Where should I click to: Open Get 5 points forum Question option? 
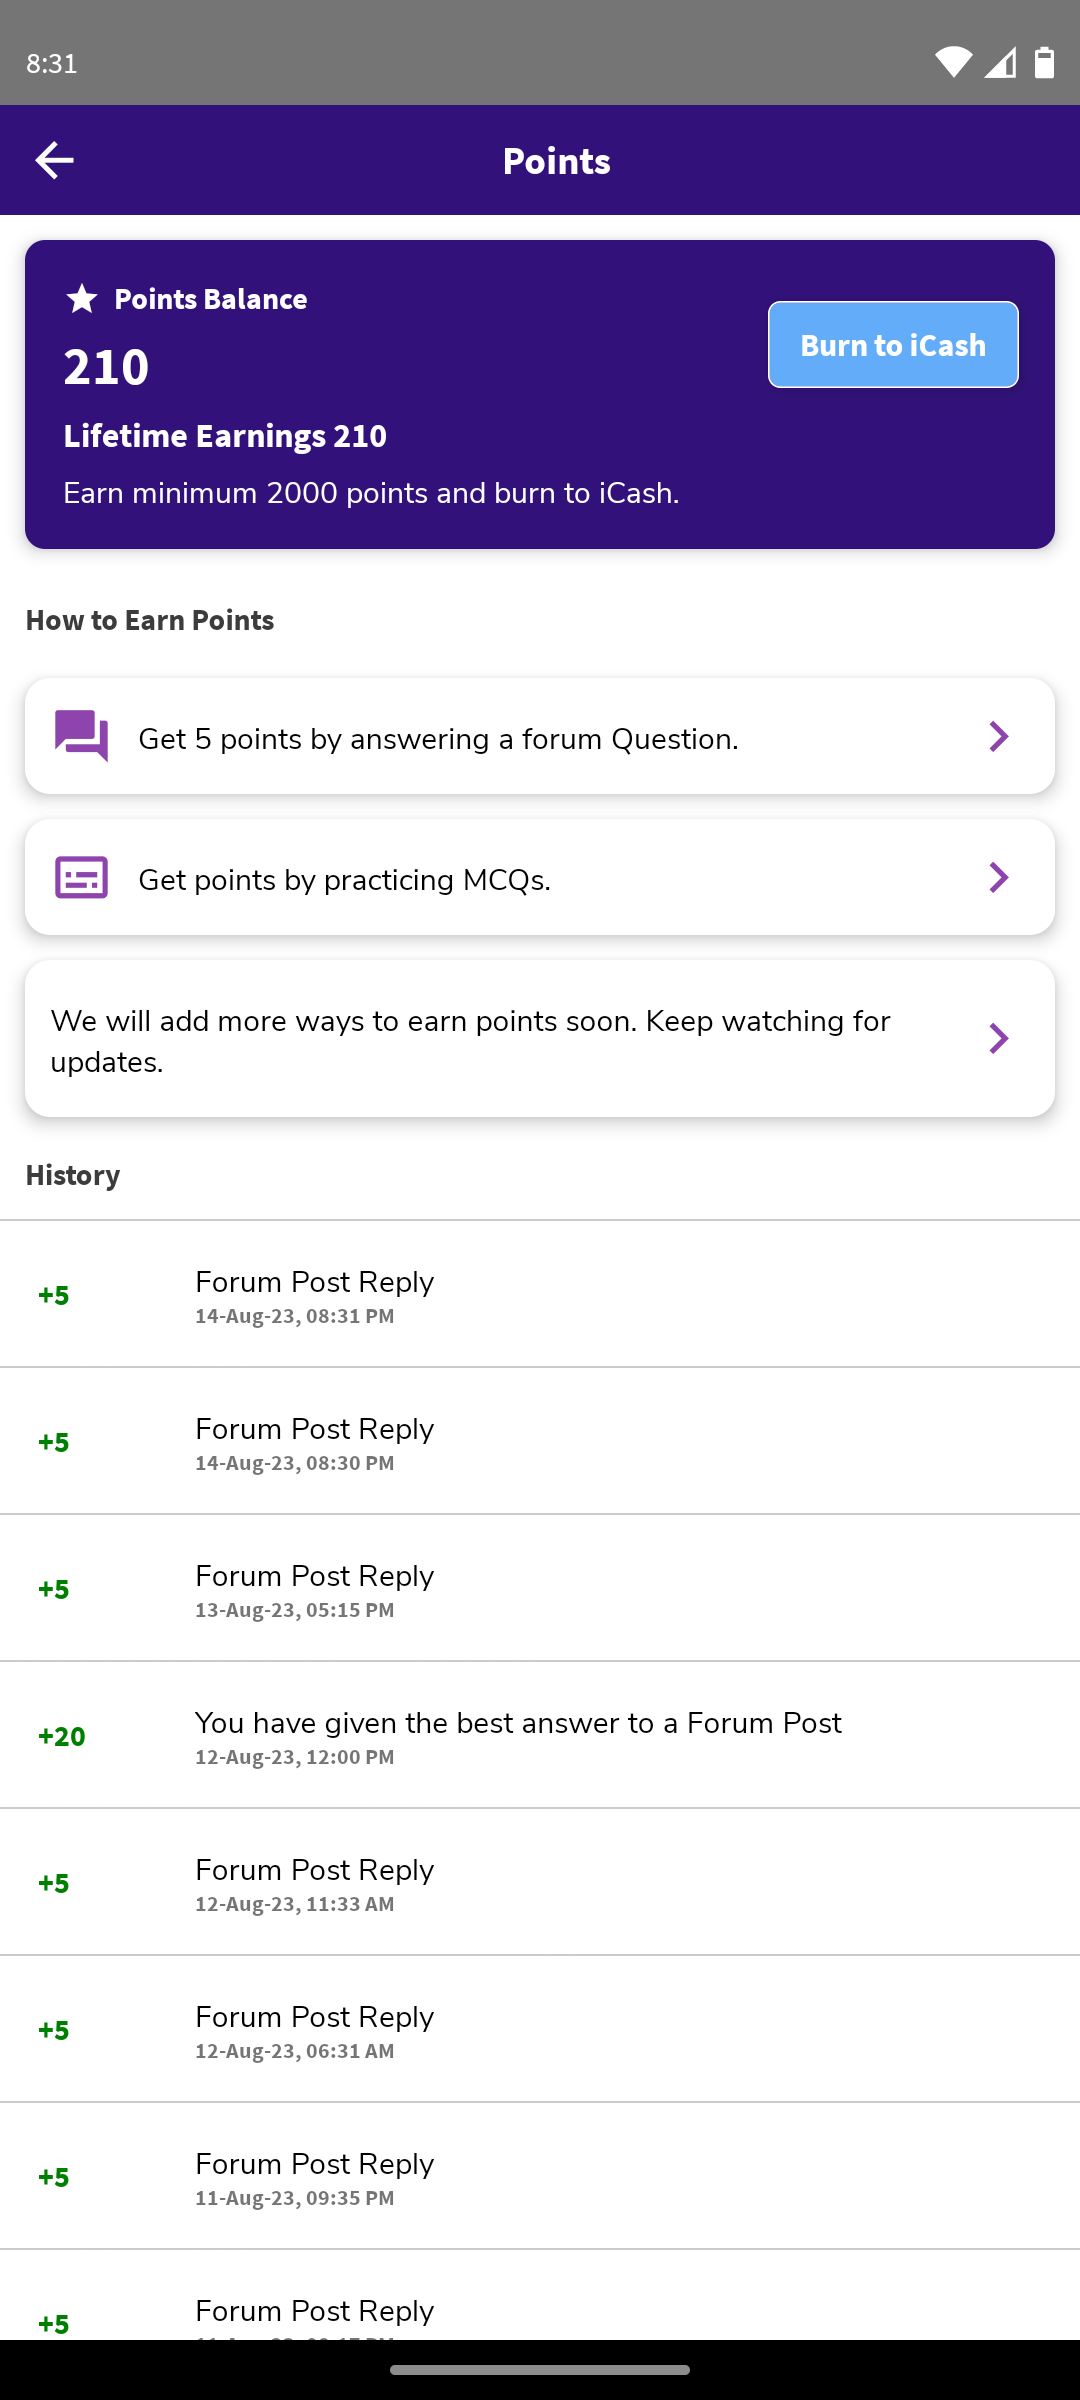[438, 738]
